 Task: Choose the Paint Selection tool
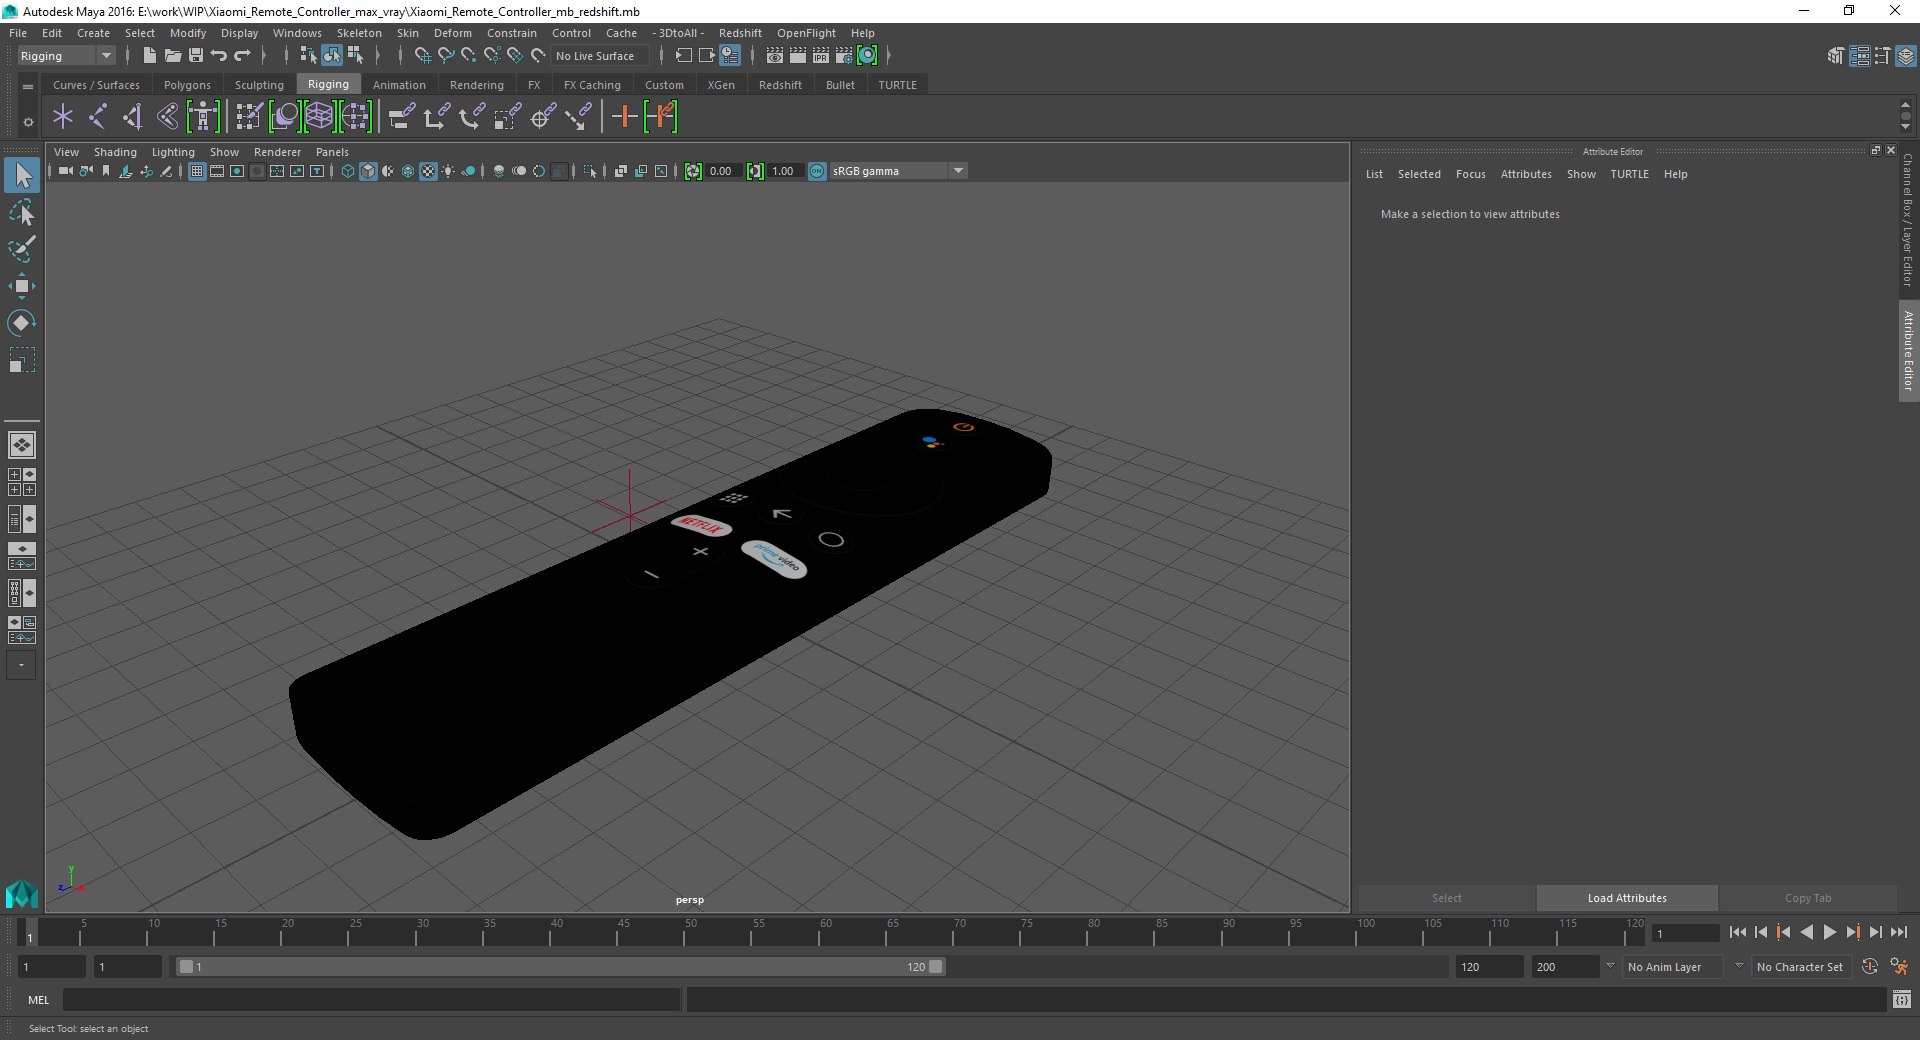(x=22, y=249)
